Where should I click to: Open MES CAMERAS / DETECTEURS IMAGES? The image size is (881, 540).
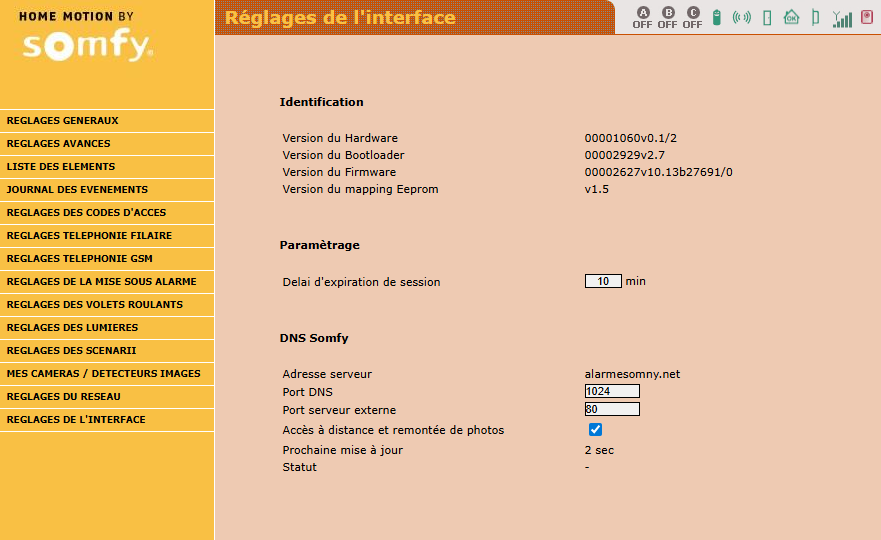[107, 374]
